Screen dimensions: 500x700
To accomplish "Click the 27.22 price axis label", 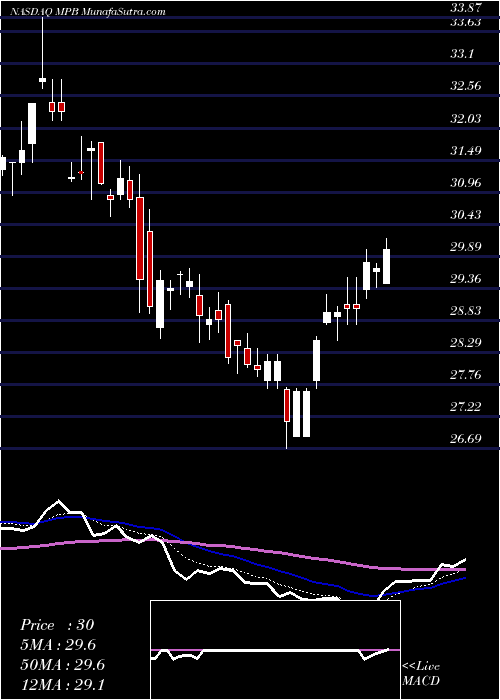I will (x=466, y=407).
